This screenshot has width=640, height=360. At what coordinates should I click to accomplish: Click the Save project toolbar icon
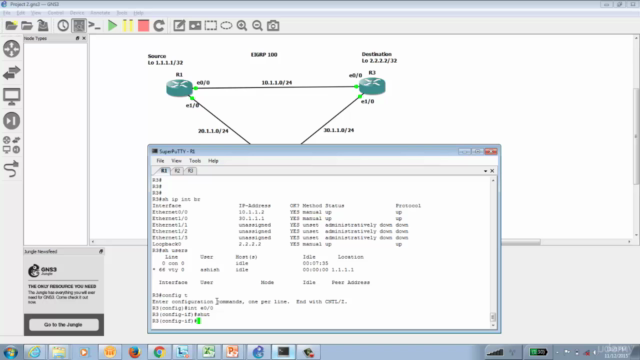click(x=43, y=26)
